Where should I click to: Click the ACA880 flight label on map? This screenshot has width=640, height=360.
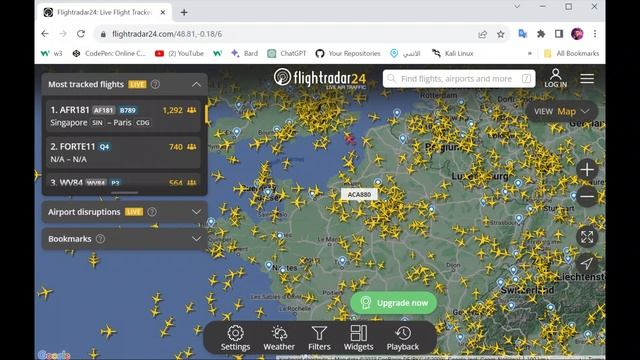click(359, 194)
